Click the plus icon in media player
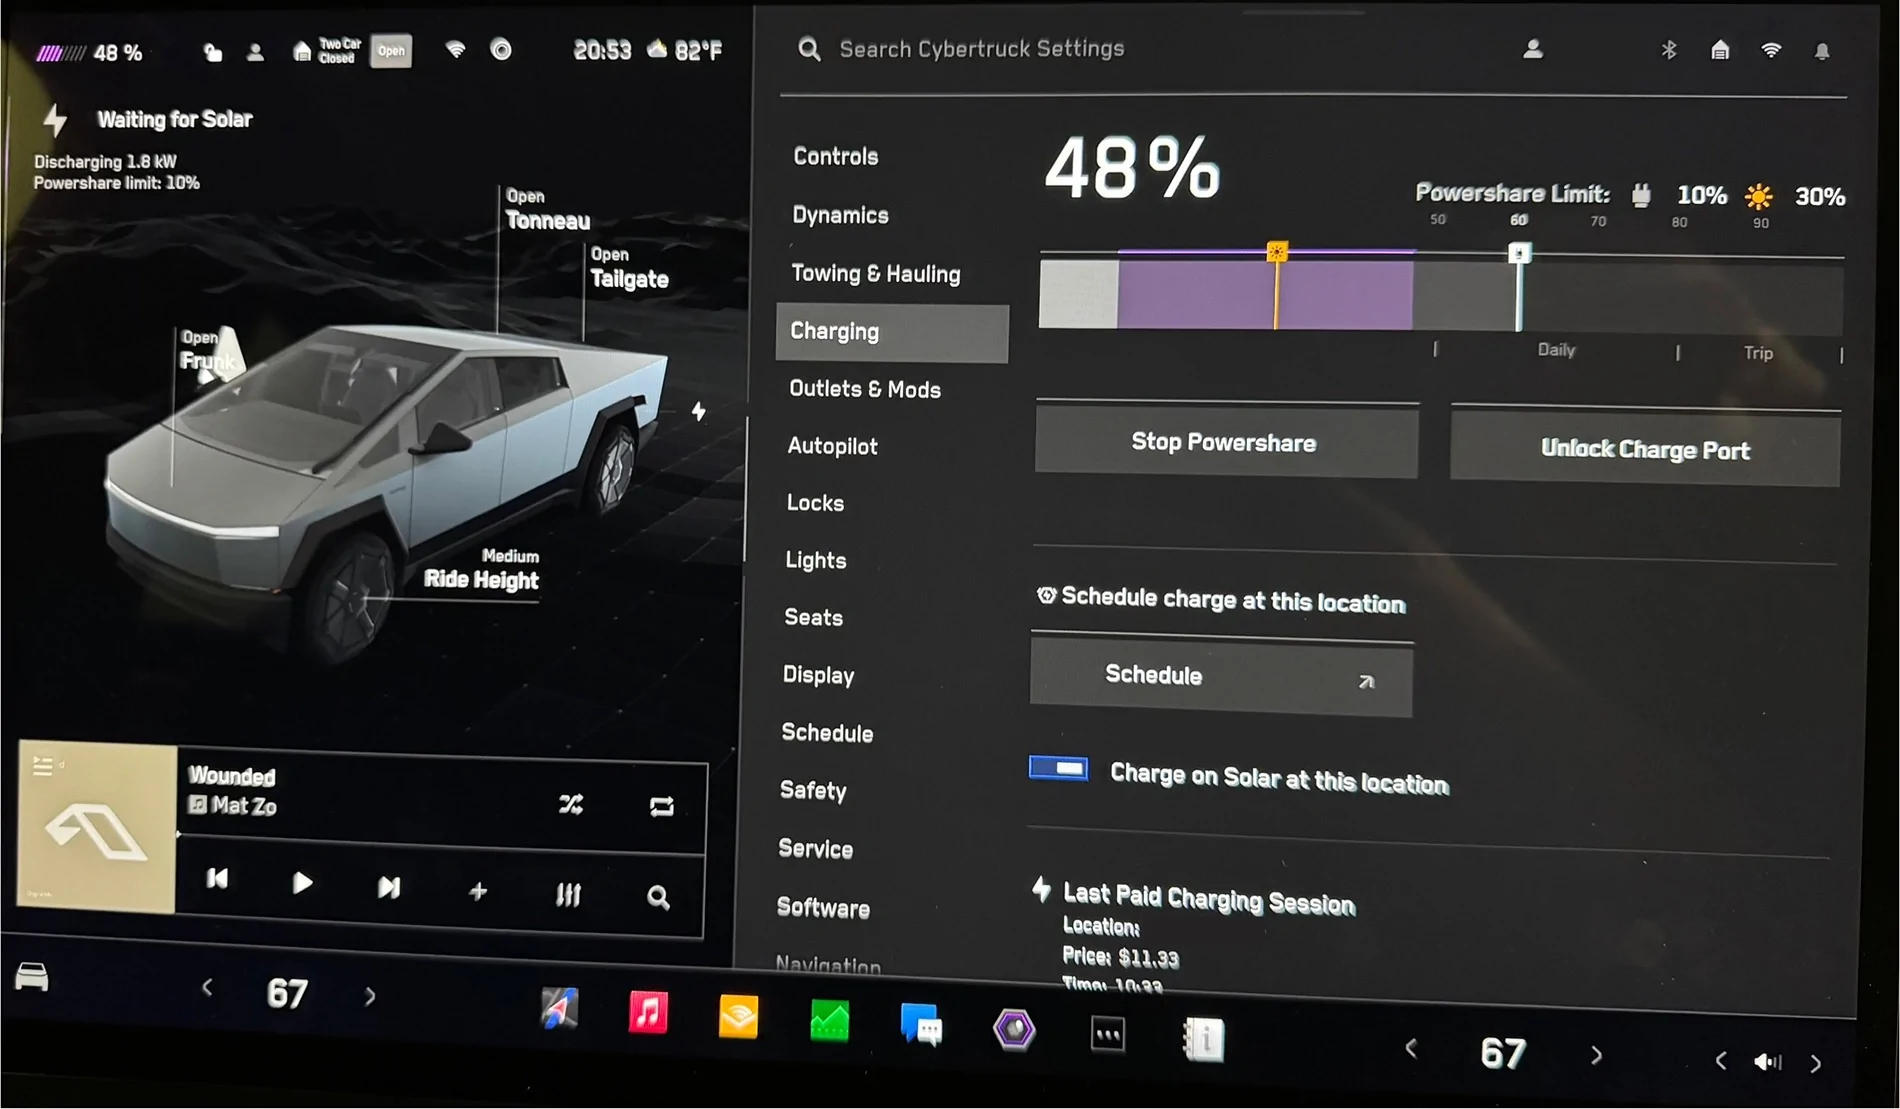Viewport: 1900px width, 1109px height. [478, 891]
